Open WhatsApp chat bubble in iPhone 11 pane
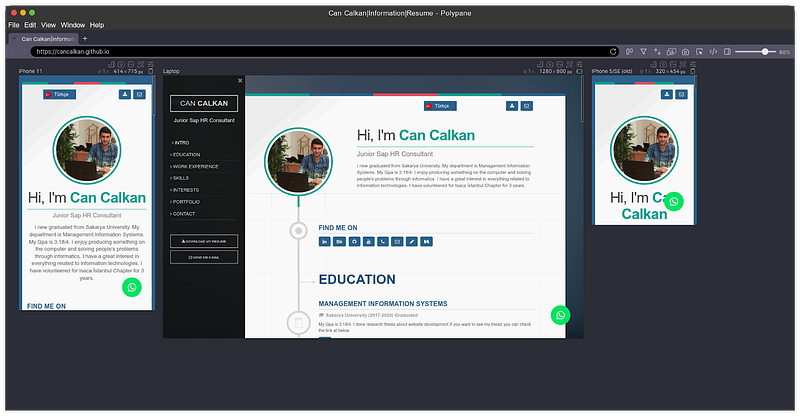The image size is (800, 416). [x=132, y=287]
